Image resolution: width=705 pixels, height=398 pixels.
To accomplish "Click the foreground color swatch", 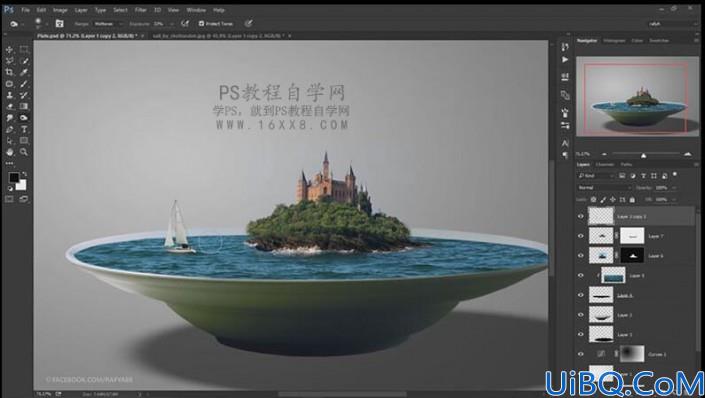I will pos(14,178).
